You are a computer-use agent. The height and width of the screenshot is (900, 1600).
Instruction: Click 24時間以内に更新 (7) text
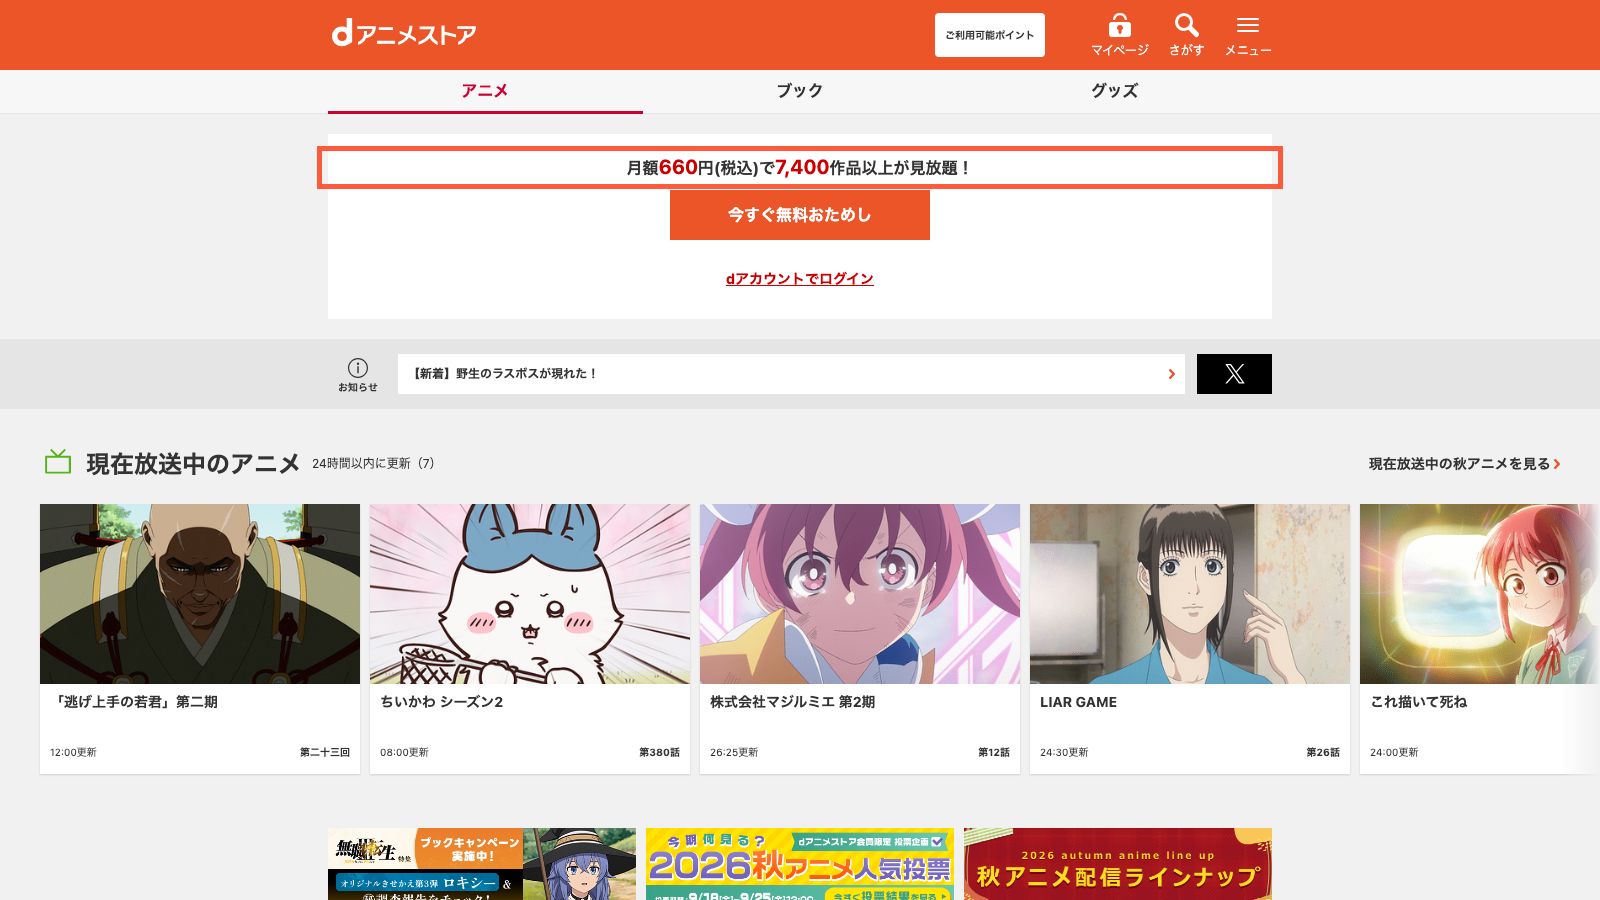pyautogui.click(x=373, y=463)
